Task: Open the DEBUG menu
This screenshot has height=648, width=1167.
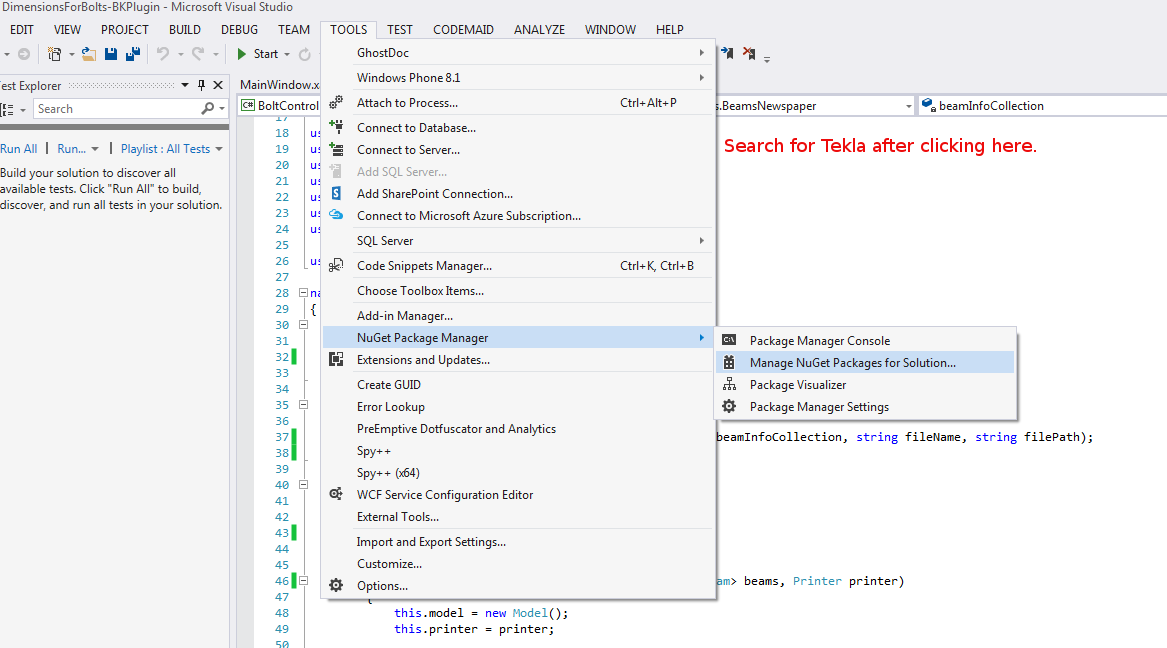Action: coord(240,30)
